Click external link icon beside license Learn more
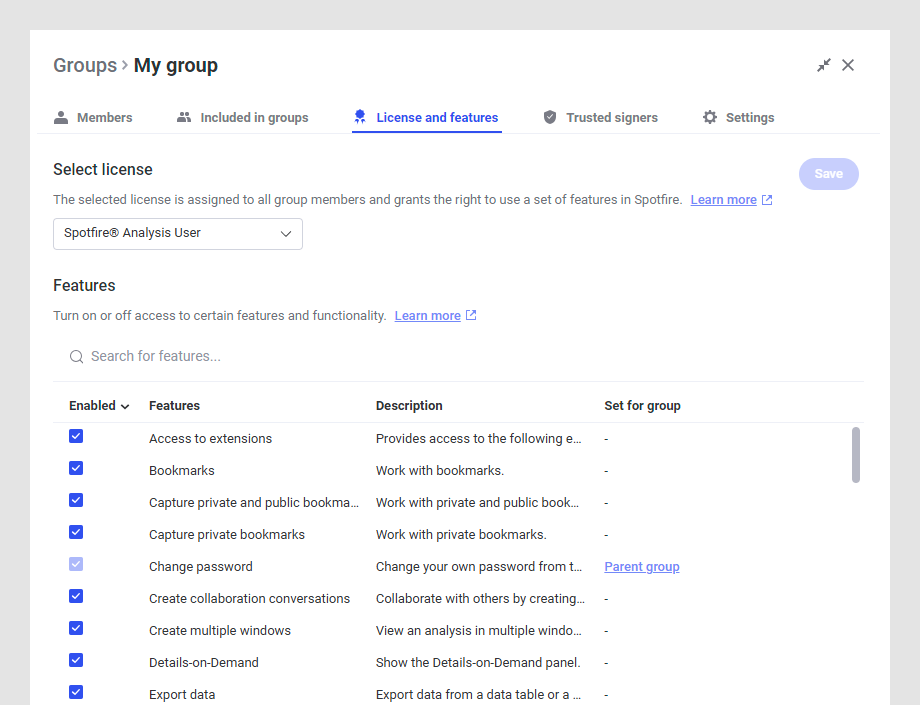 click(767, 200)
